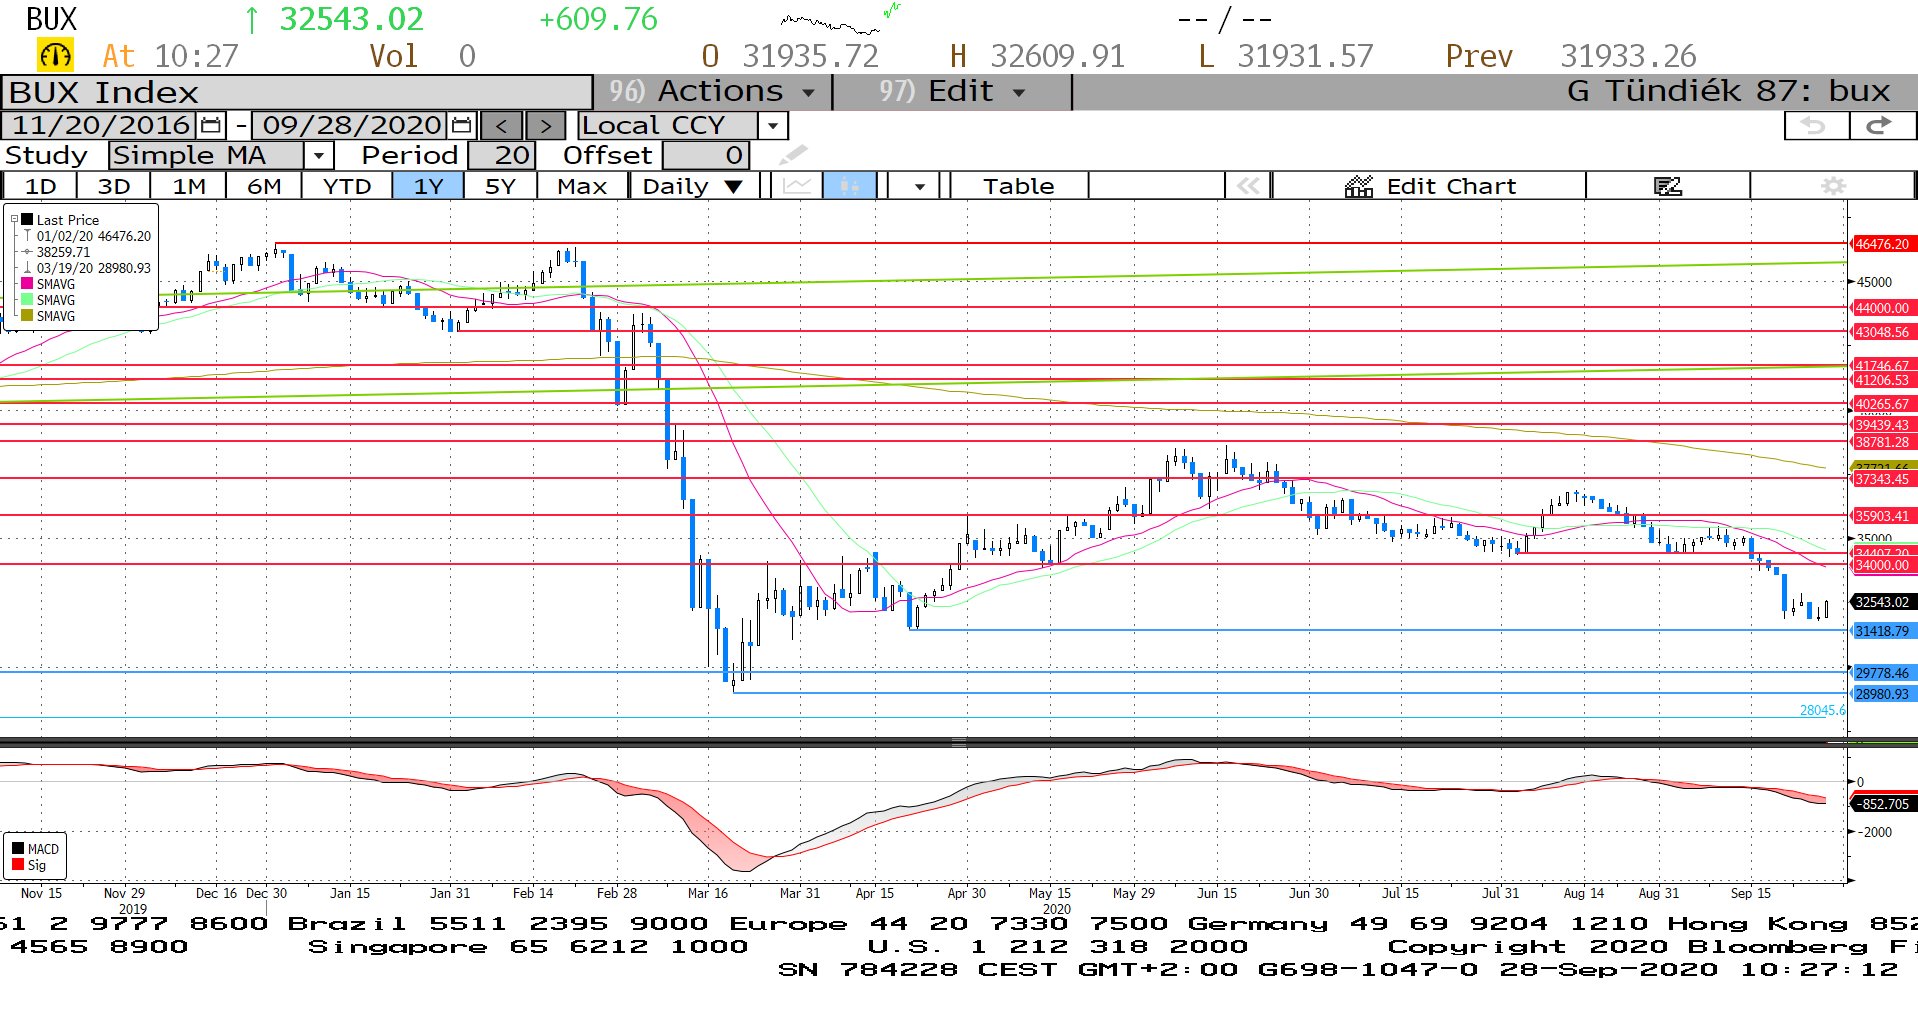
Task: Click the 43048.56 price level label
Action: coord(1882,332)
